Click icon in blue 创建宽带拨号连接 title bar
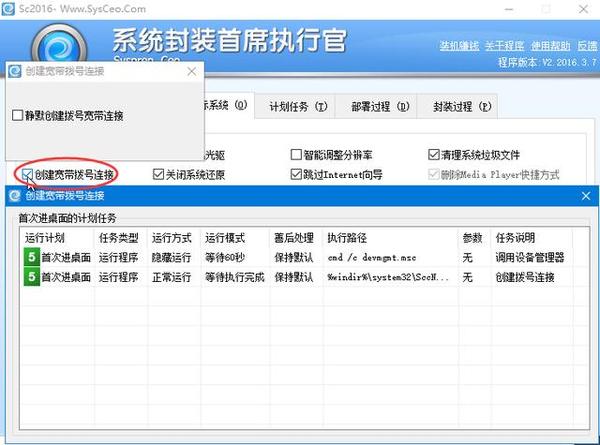This screenshot has height=445, width=600. point(15,196)
